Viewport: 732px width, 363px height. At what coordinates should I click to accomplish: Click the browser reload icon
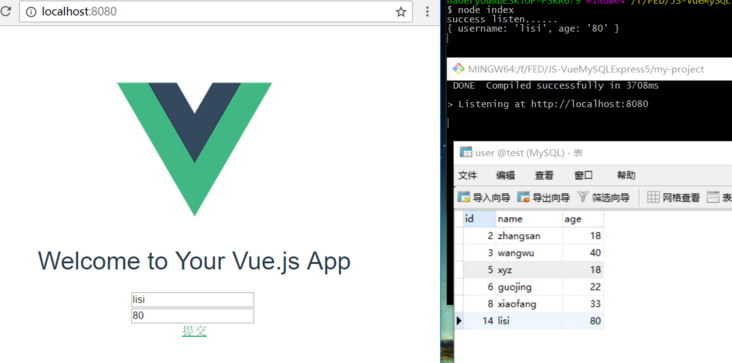pyautogui.click(x=5, y=12)
